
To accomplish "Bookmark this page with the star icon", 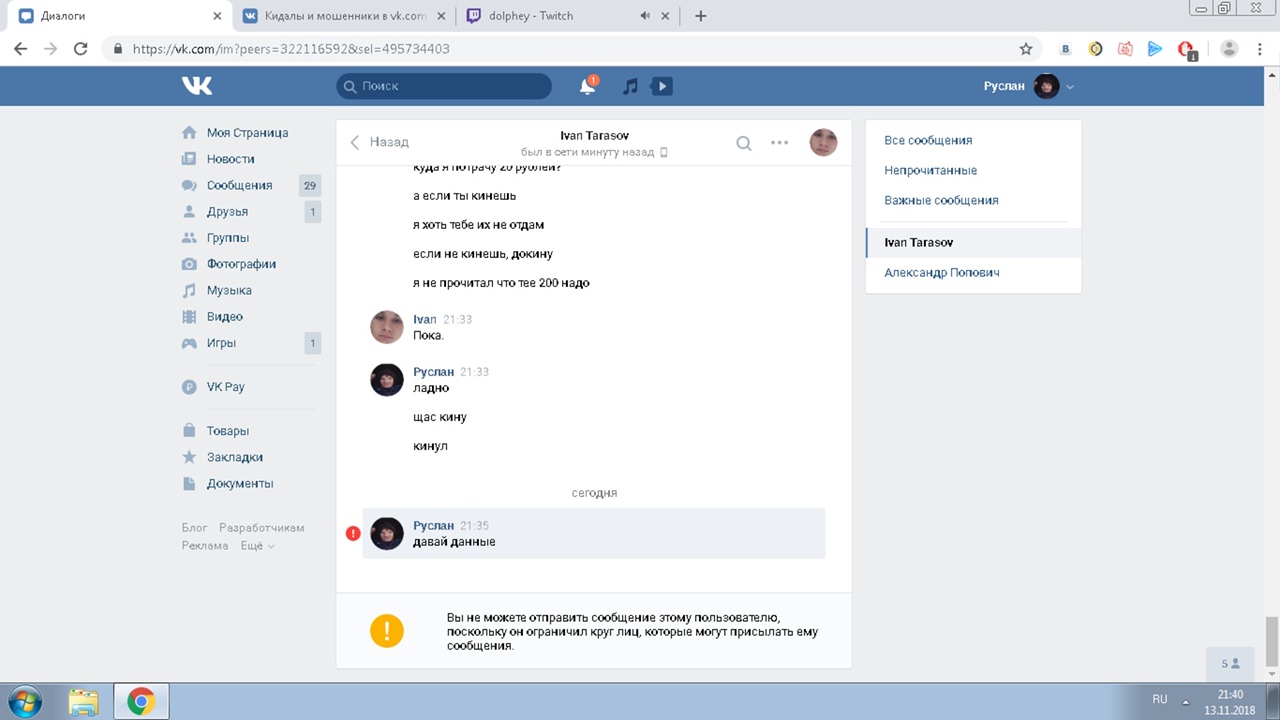I will click(1025, 48).
